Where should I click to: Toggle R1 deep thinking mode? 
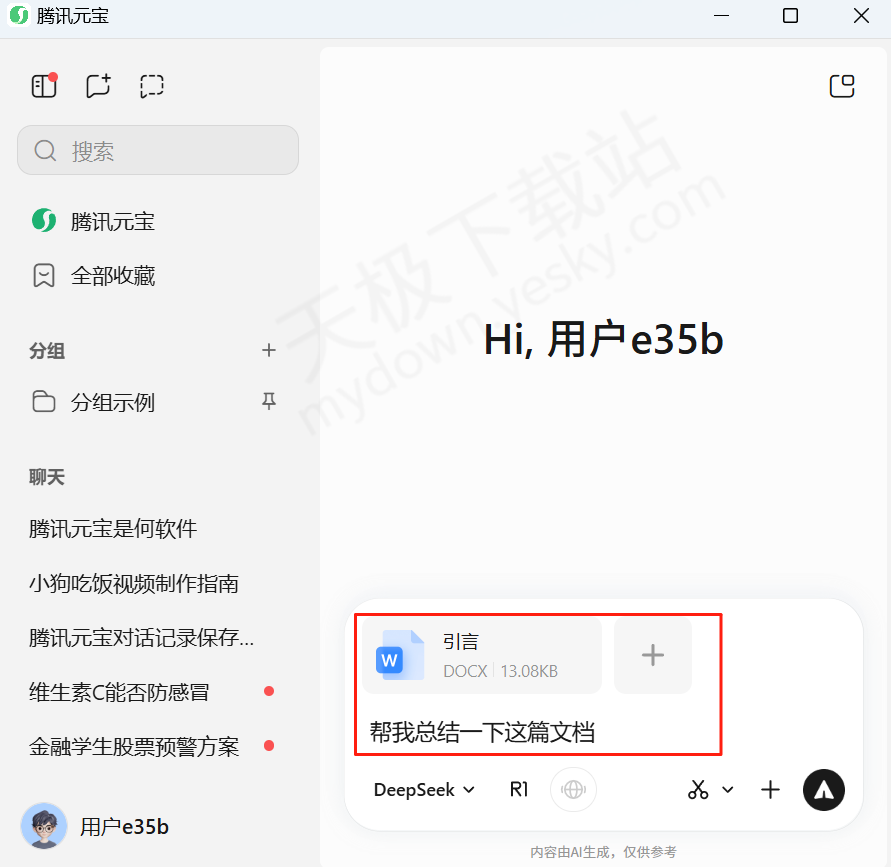click(519, 789)
